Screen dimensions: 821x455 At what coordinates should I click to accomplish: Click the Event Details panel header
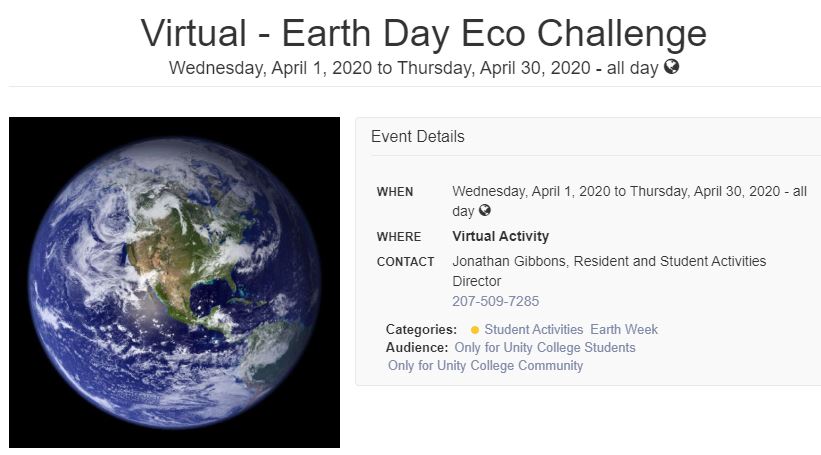pos(418,136)
